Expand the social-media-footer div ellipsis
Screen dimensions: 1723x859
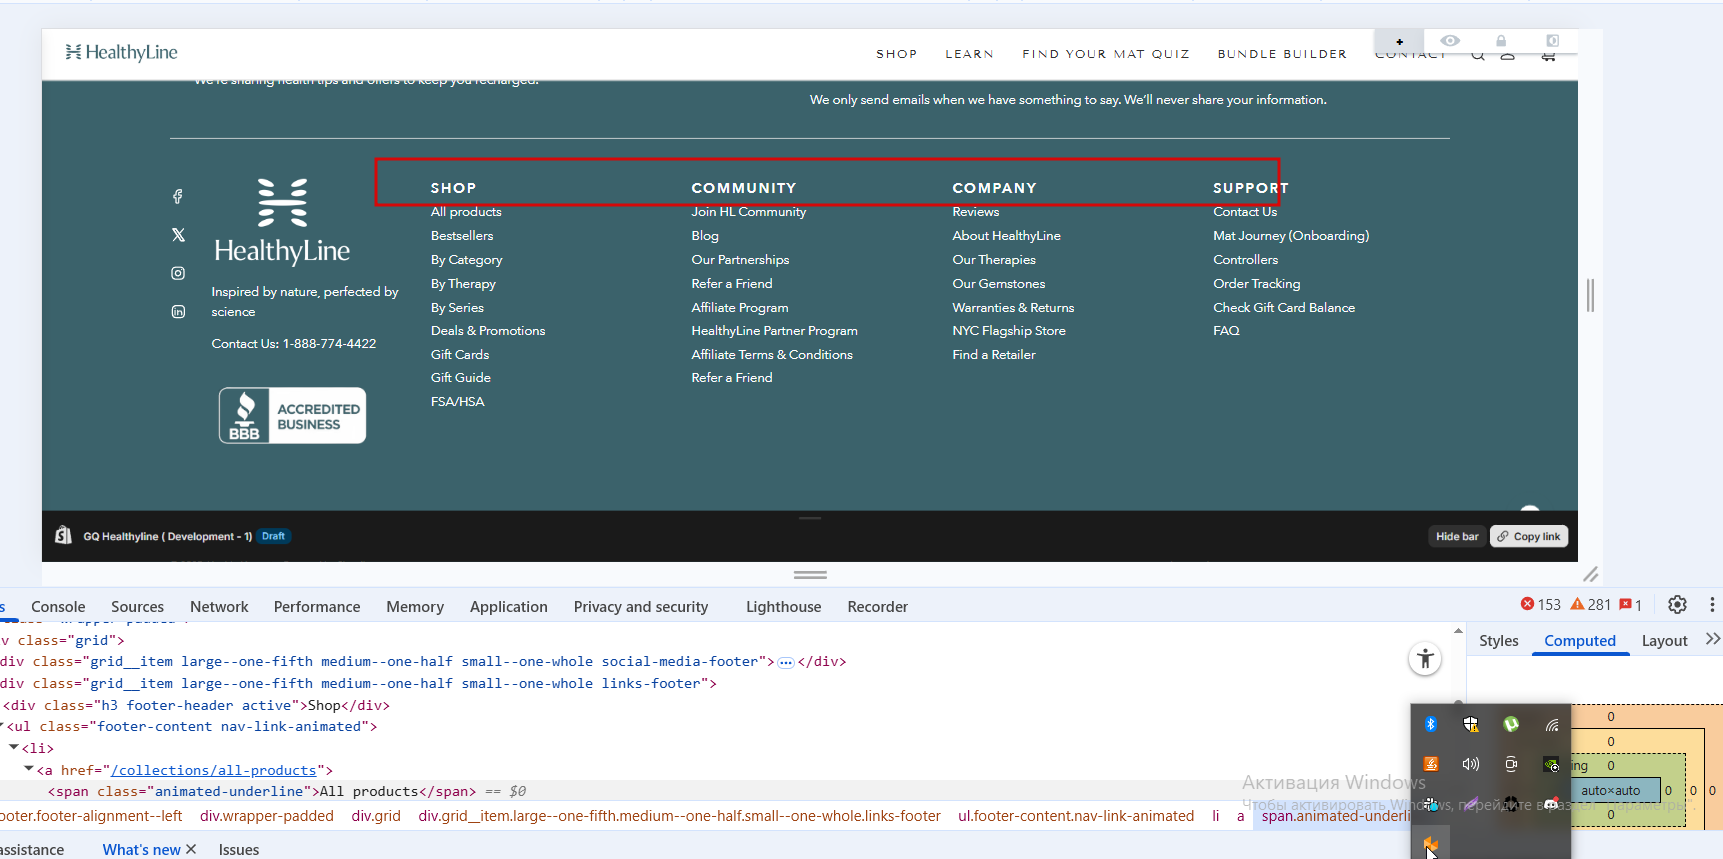pyautogui.click(x=786, y=662)
